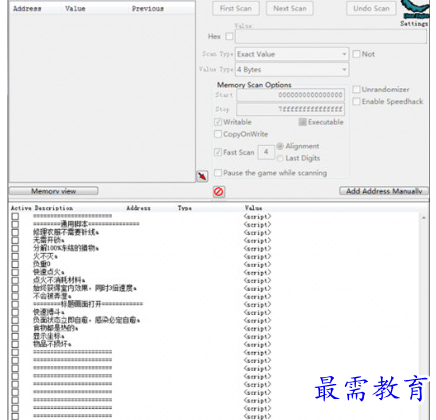Toggle the Writable checkbox

click(x=218, y=122)
